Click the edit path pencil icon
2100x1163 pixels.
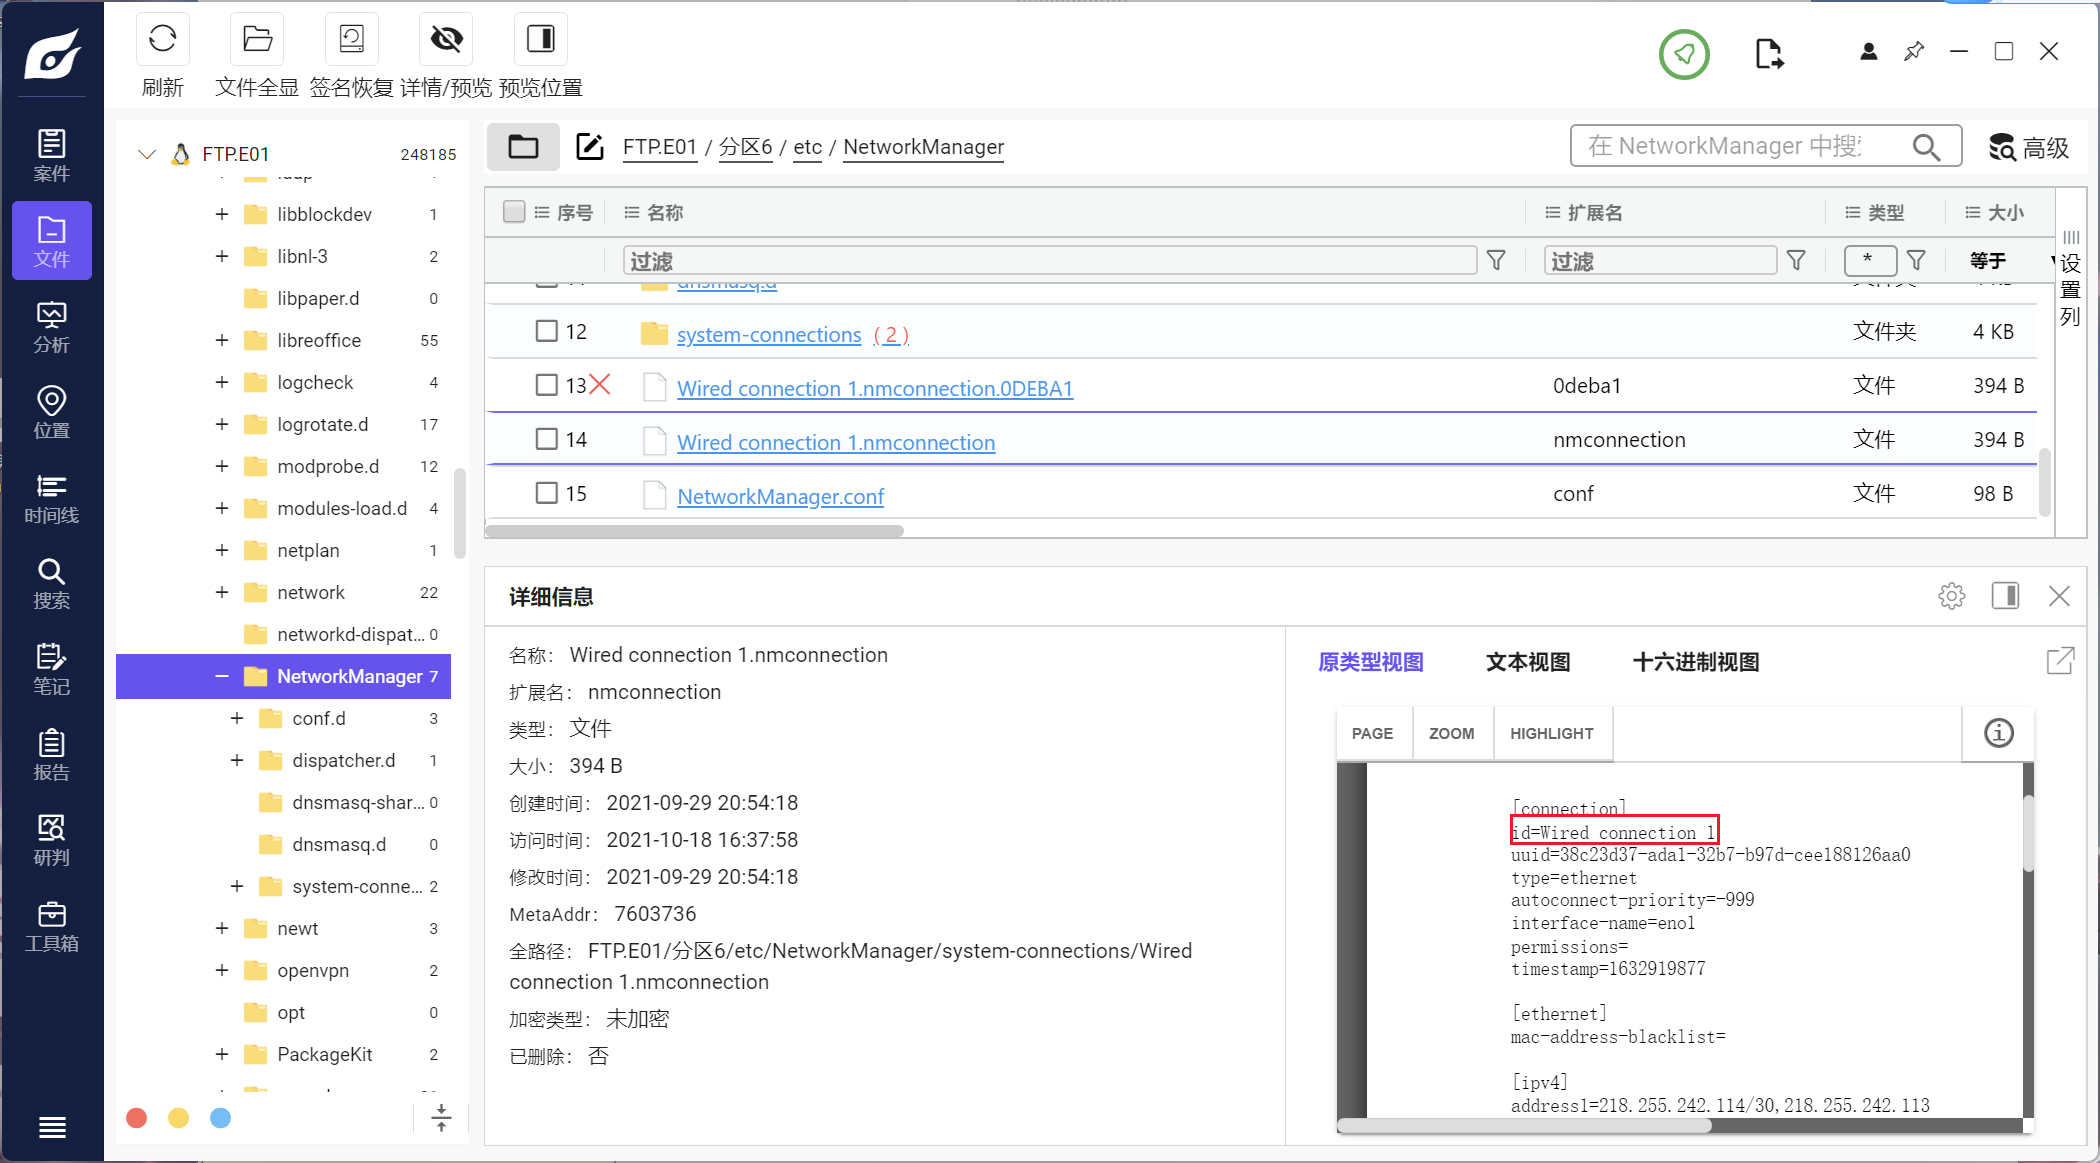click(x=590, y=147)
